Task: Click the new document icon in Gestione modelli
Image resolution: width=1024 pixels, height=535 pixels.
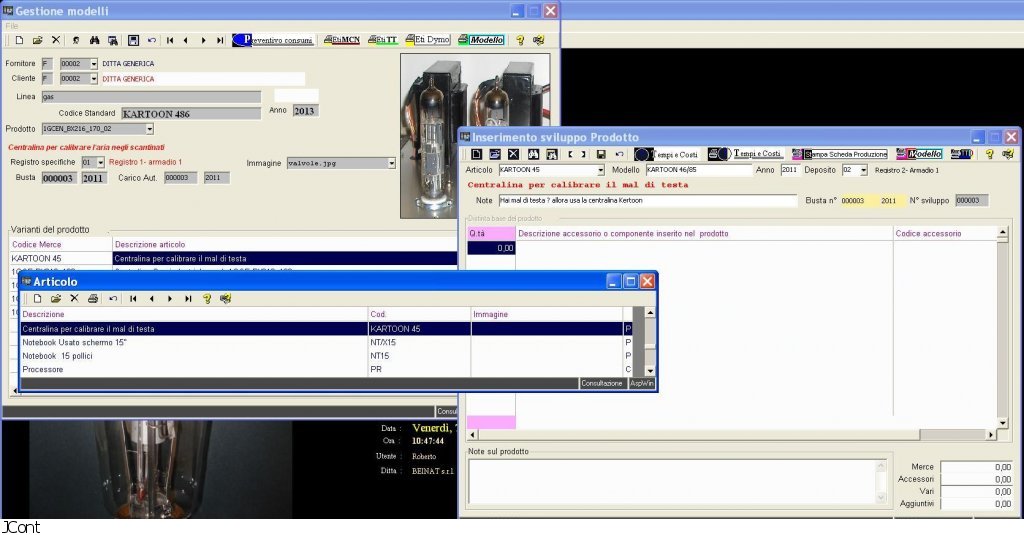Action: pyautogui.click(x=19, y=40)
